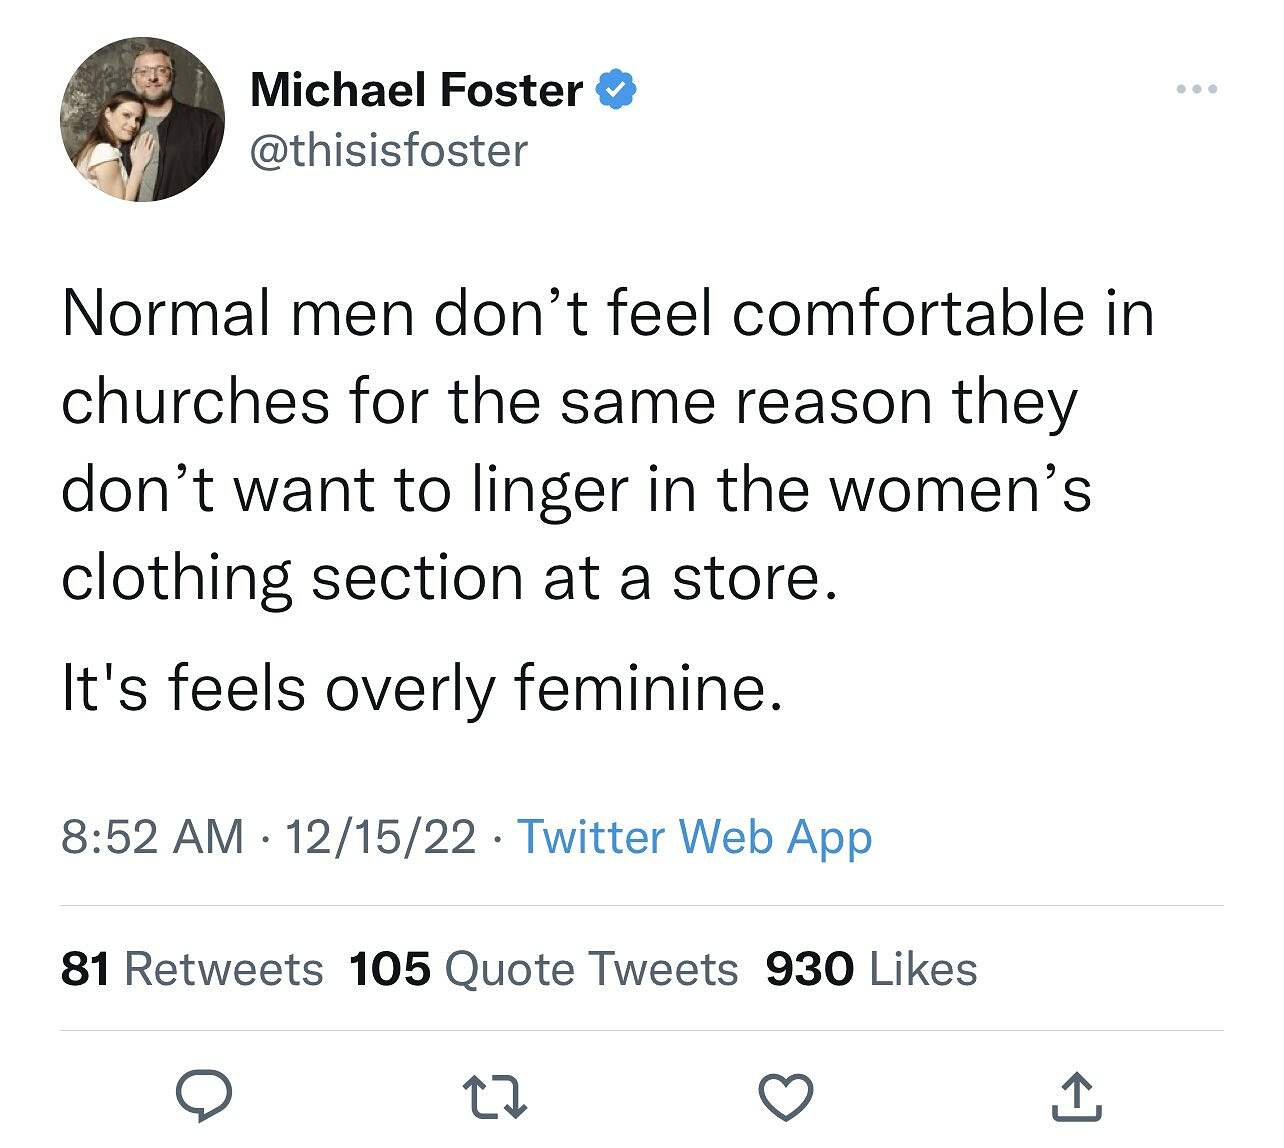This screenshot has width=1284, height=1148.
Task: Click the blue verified checkmark badge
Action: coord(617,90)
